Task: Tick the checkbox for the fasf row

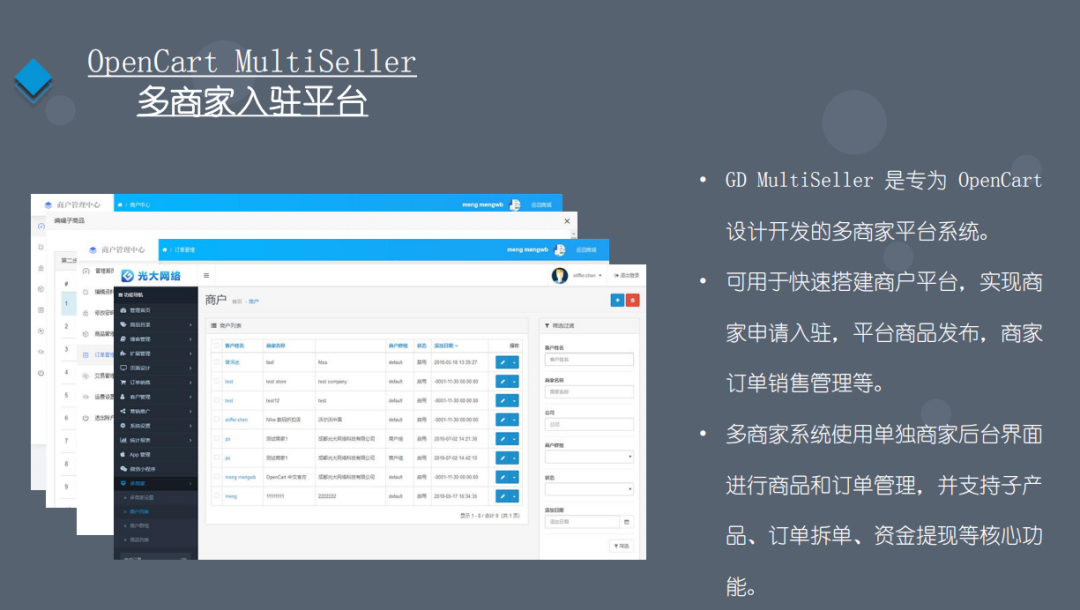Action: (x=217, y=362)
